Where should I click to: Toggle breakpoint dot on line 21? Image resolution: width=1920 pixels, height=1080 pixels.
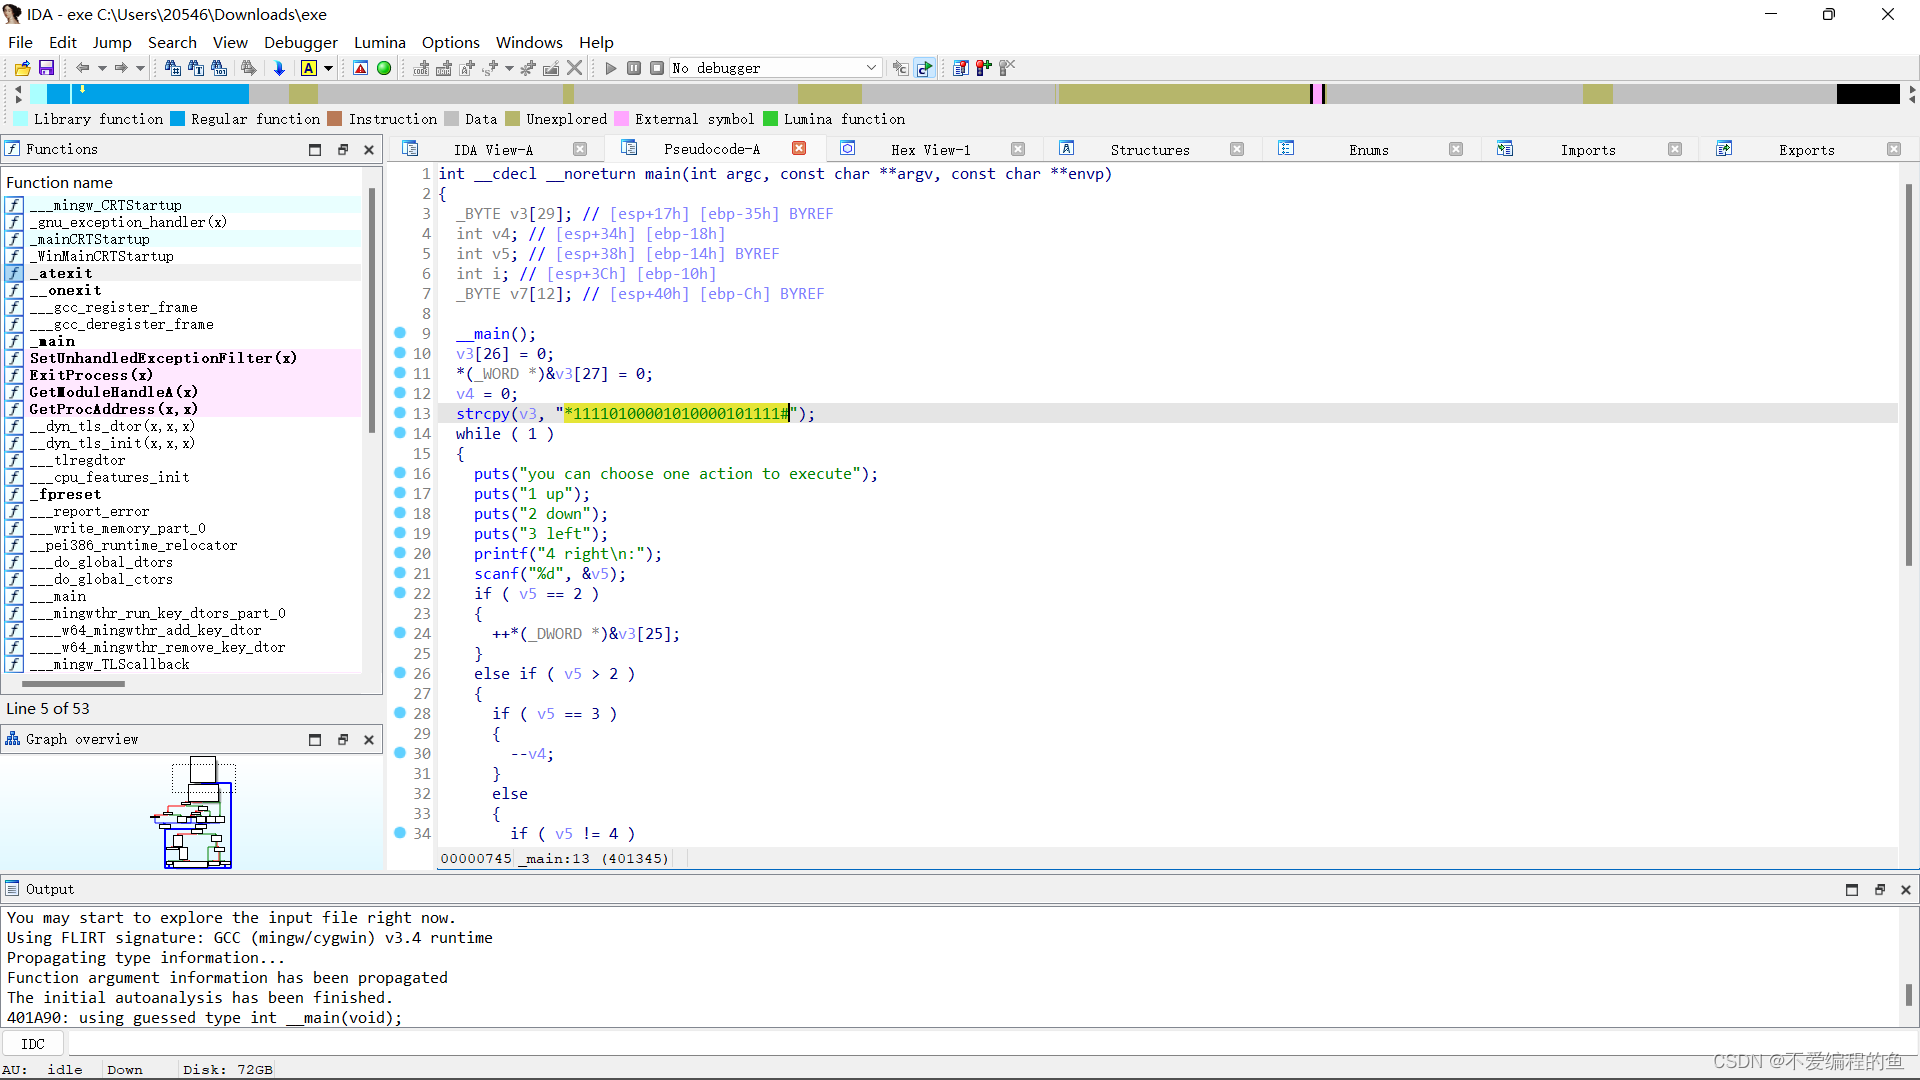[x=400, y=573]
